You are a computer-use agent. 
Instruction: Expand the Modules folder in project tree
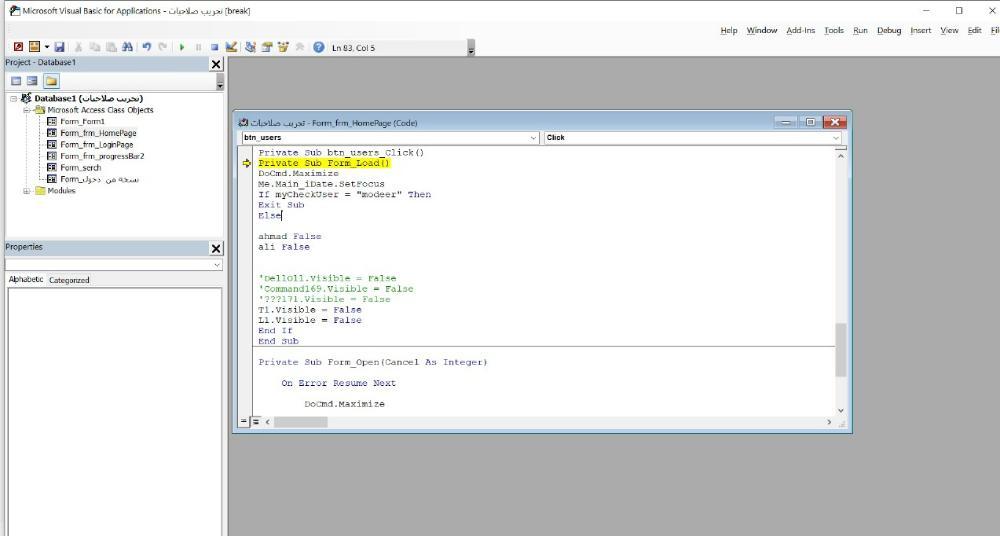pos(27,190)
